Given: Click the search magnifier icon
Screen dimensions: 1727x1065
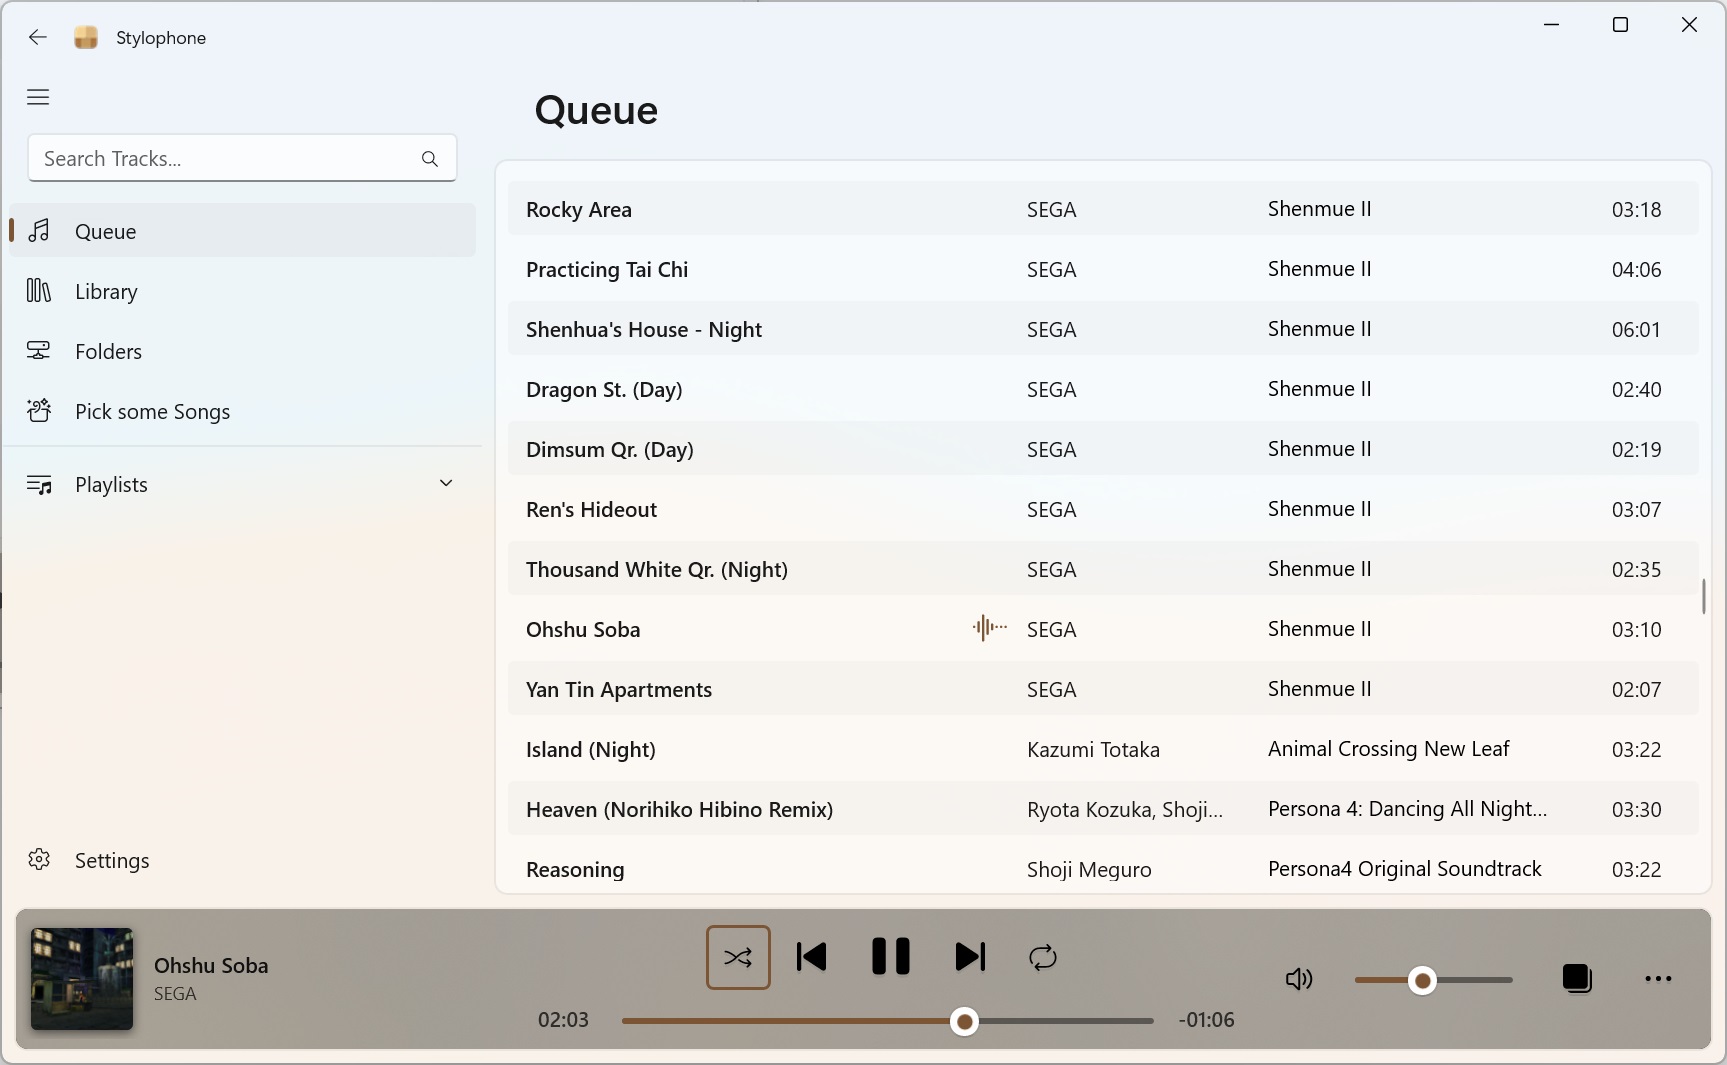Looking at the screenshot, I should 430,158.
